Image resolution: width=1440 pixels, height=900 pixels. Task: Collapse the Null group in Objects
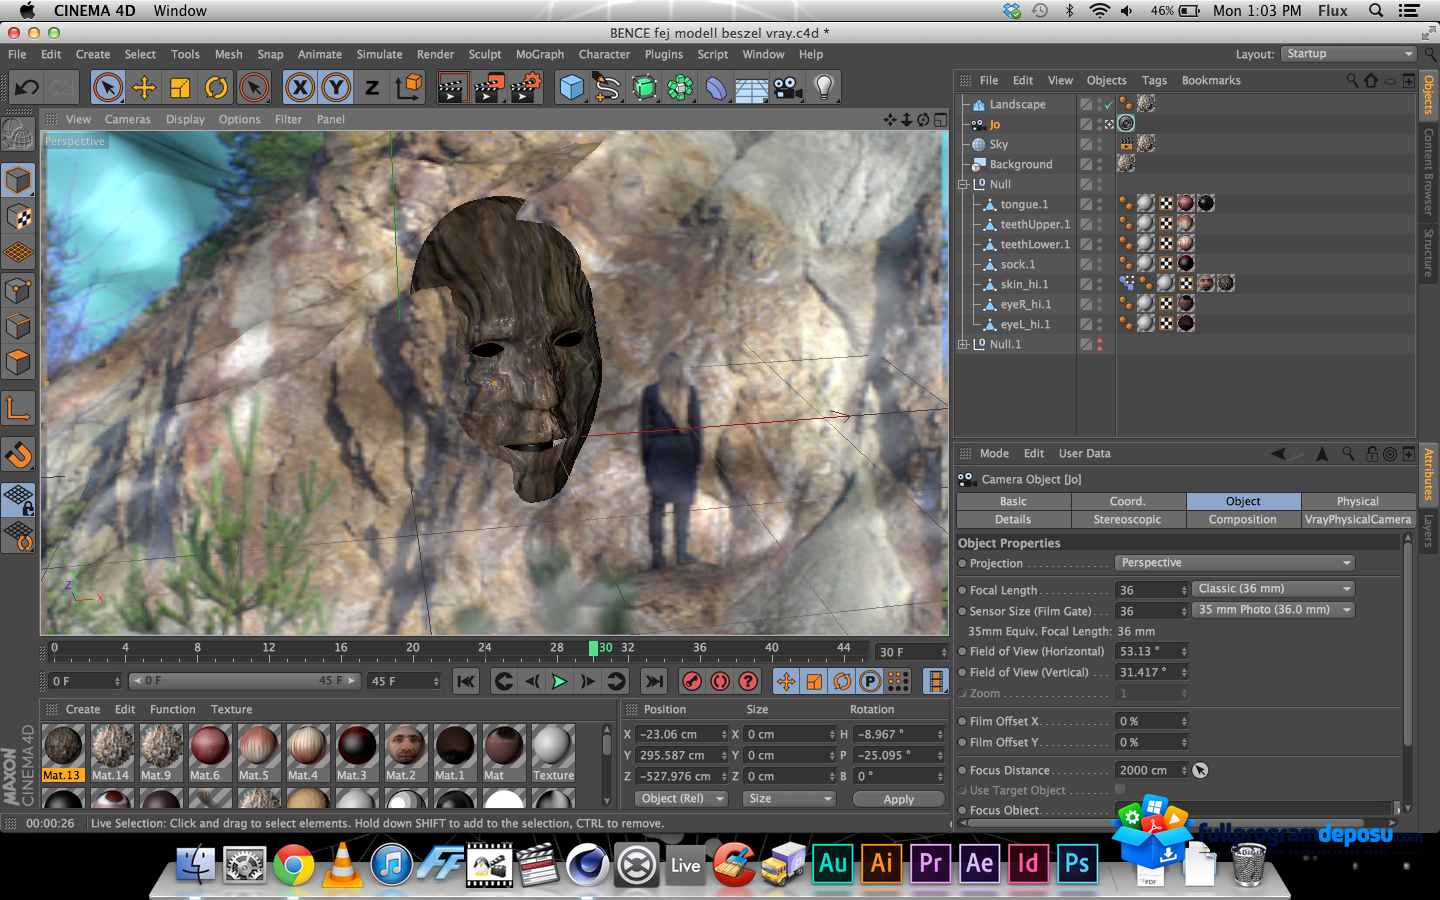[963, 184]
